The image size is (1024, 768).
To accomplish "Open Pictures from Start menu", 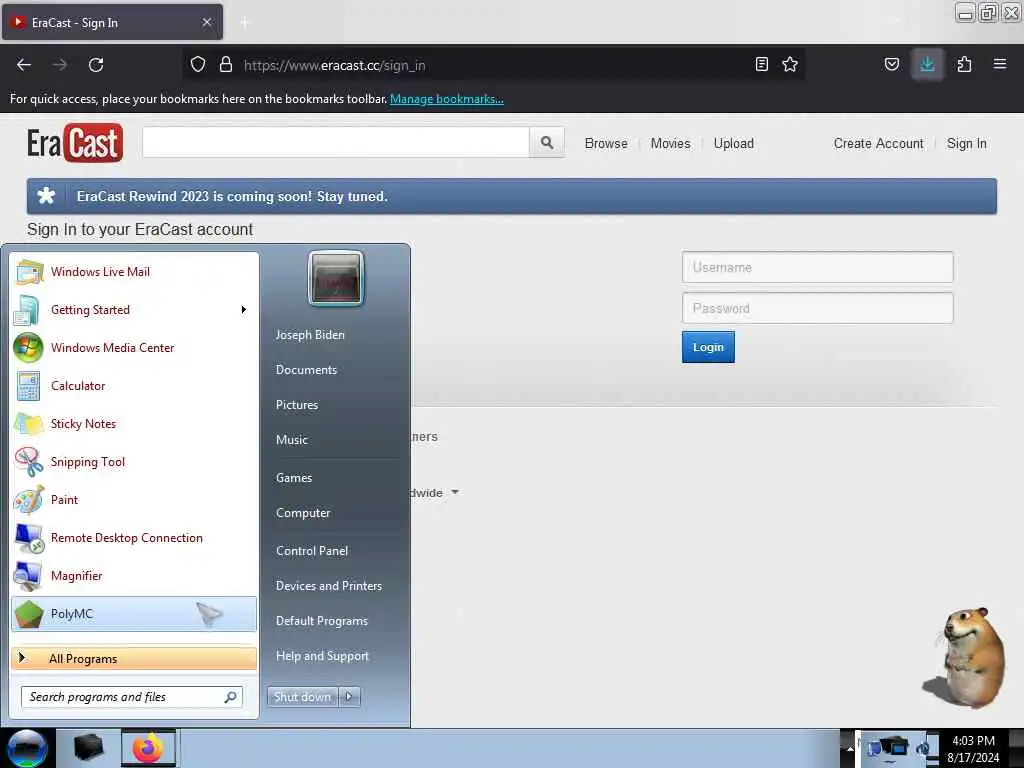I will [x=297, y=405].
